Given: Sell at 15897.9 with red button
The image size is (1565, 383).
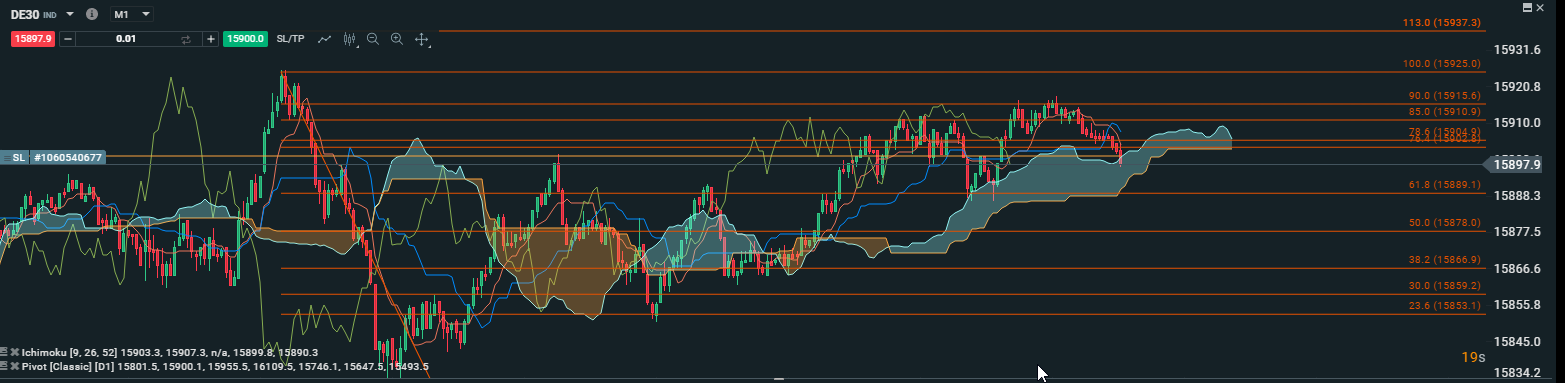Looking at the screenshot, I should [33, 39].
